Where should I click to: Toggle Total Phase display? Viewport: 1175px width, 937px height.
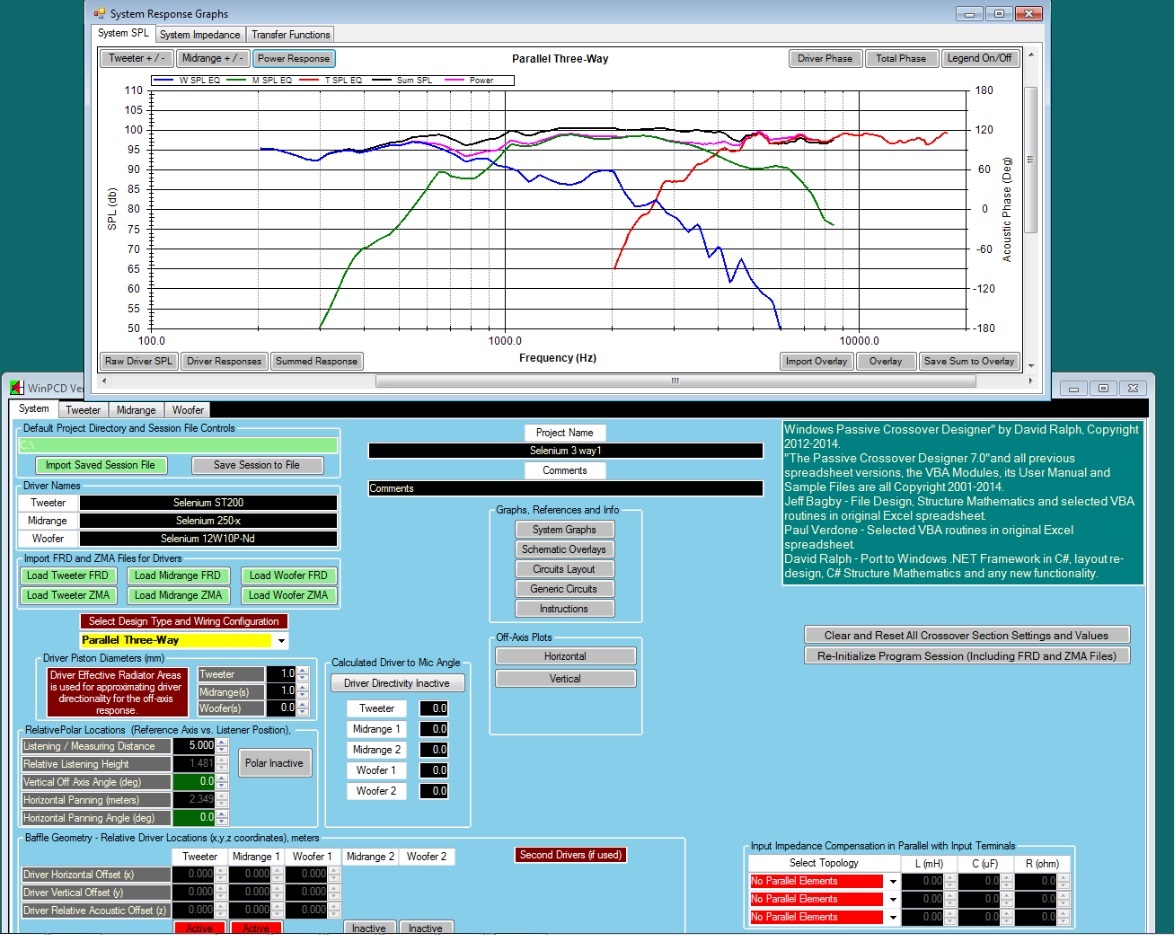(901, 58)
